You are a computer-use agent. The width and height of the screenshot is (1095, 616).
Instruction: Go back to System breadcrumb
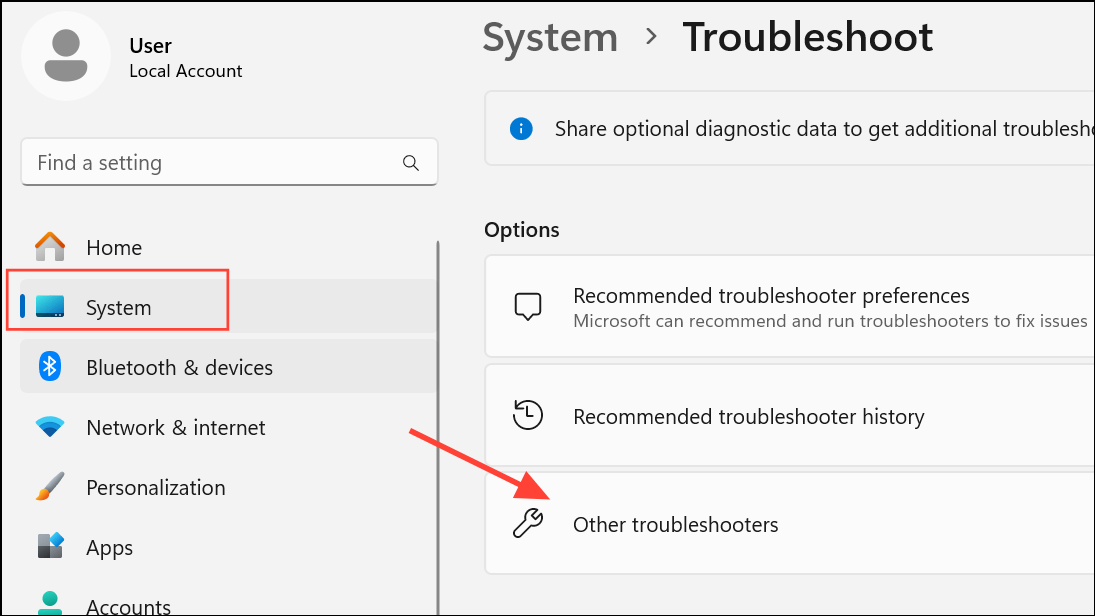pyautogui.click(x=550, y=37)
